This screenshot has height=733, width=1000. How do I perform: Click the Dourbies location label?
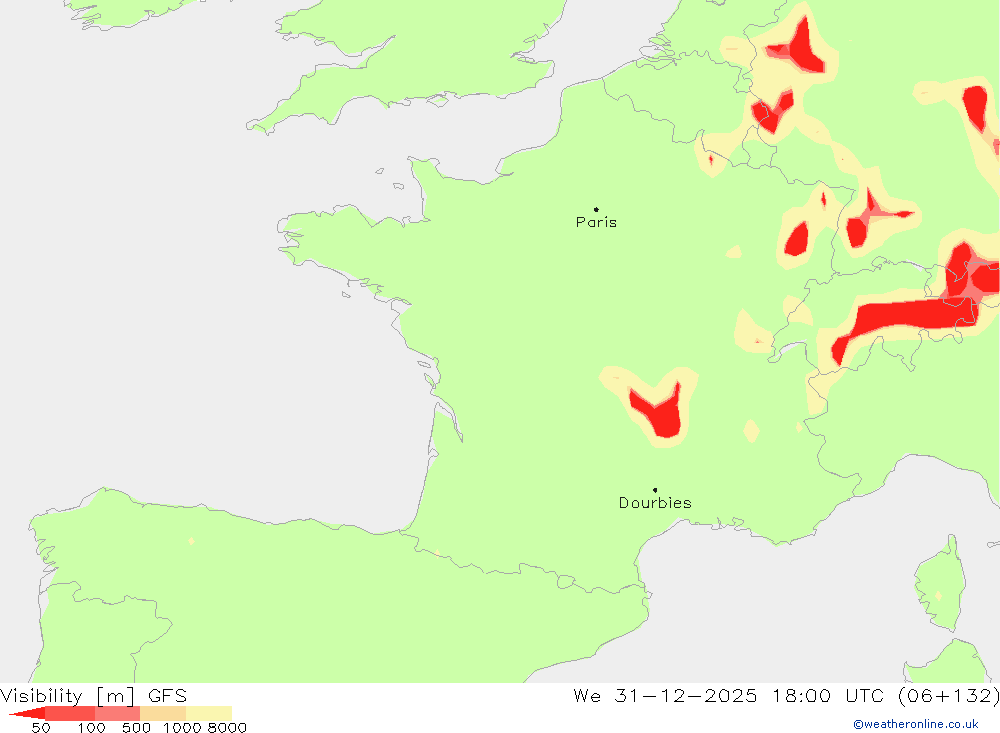[655, 503]
